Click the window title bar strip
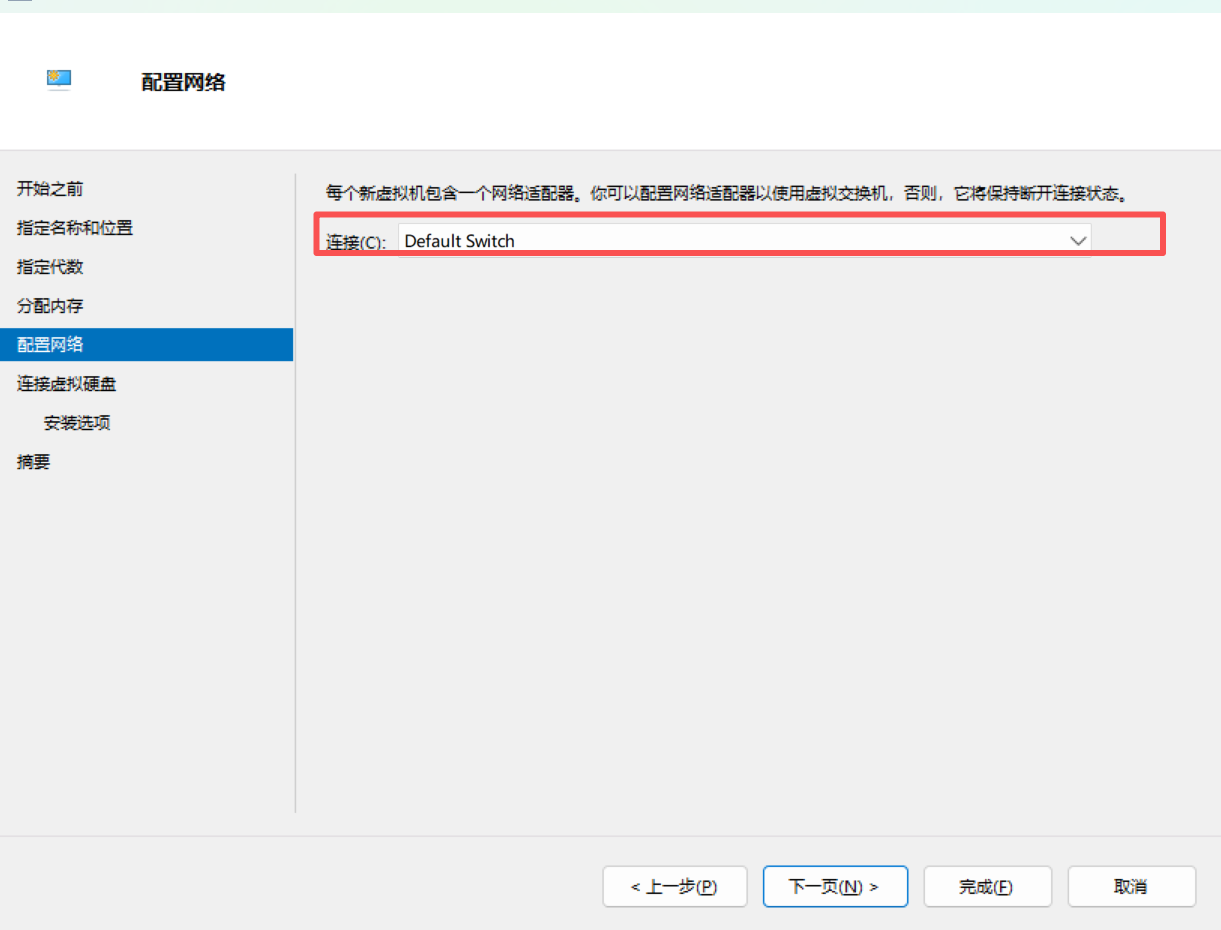Image resolution: width=1221 pixels, height=930 pixels. pos(610,5)
